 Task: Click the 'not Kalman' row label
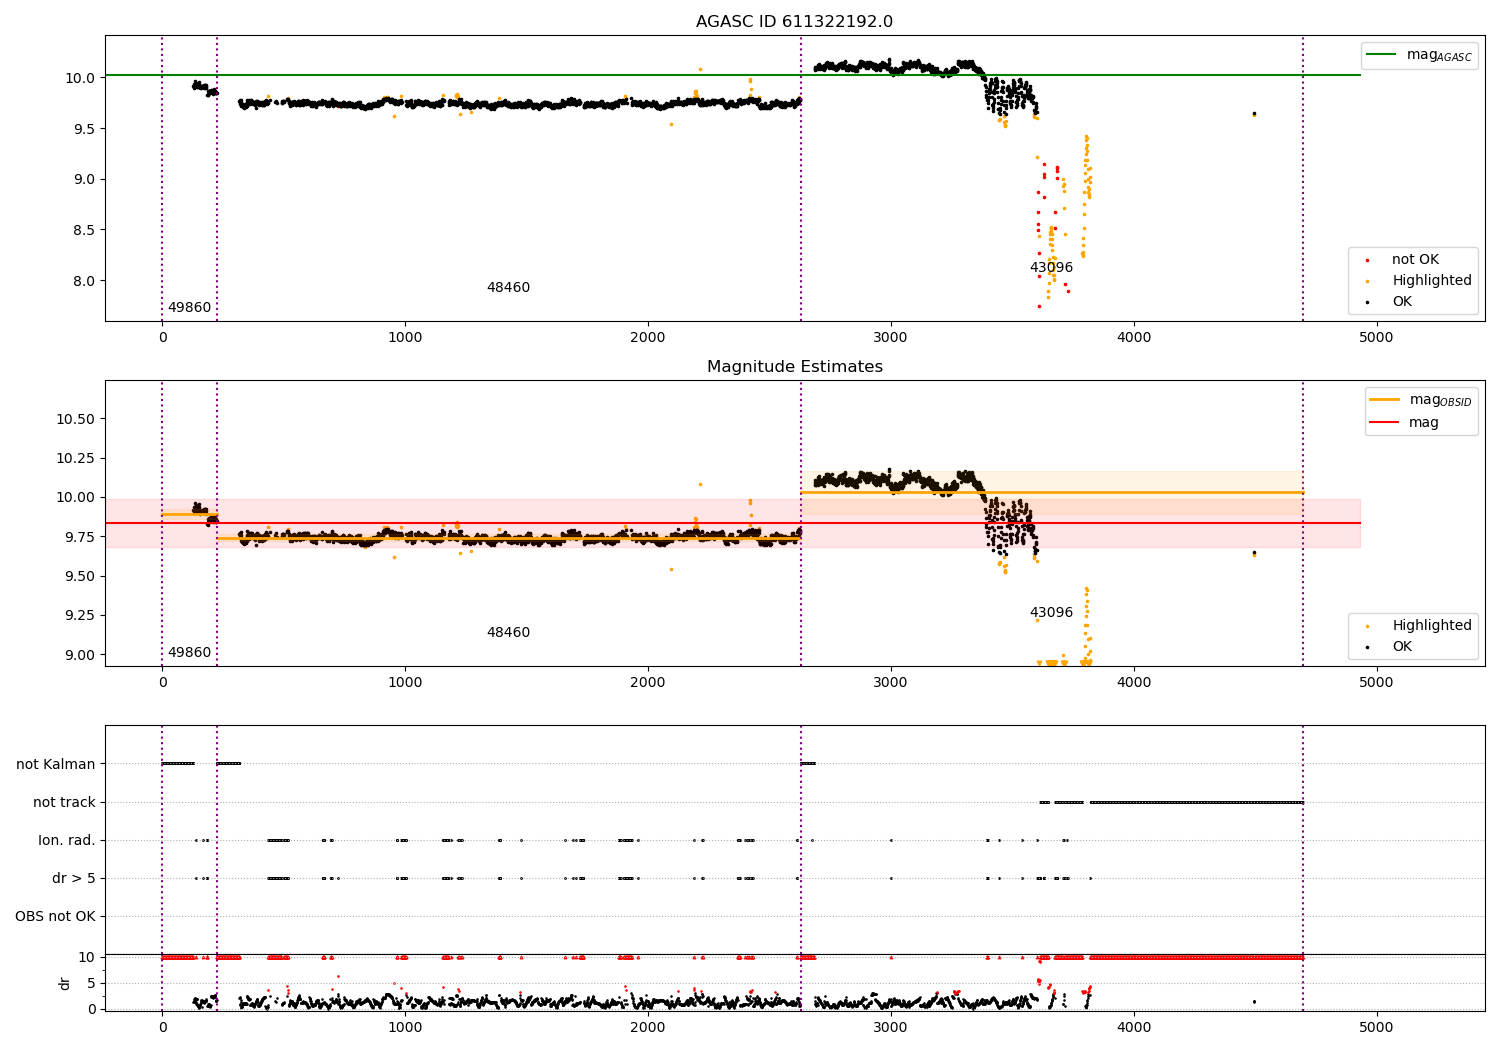(56, 765)
